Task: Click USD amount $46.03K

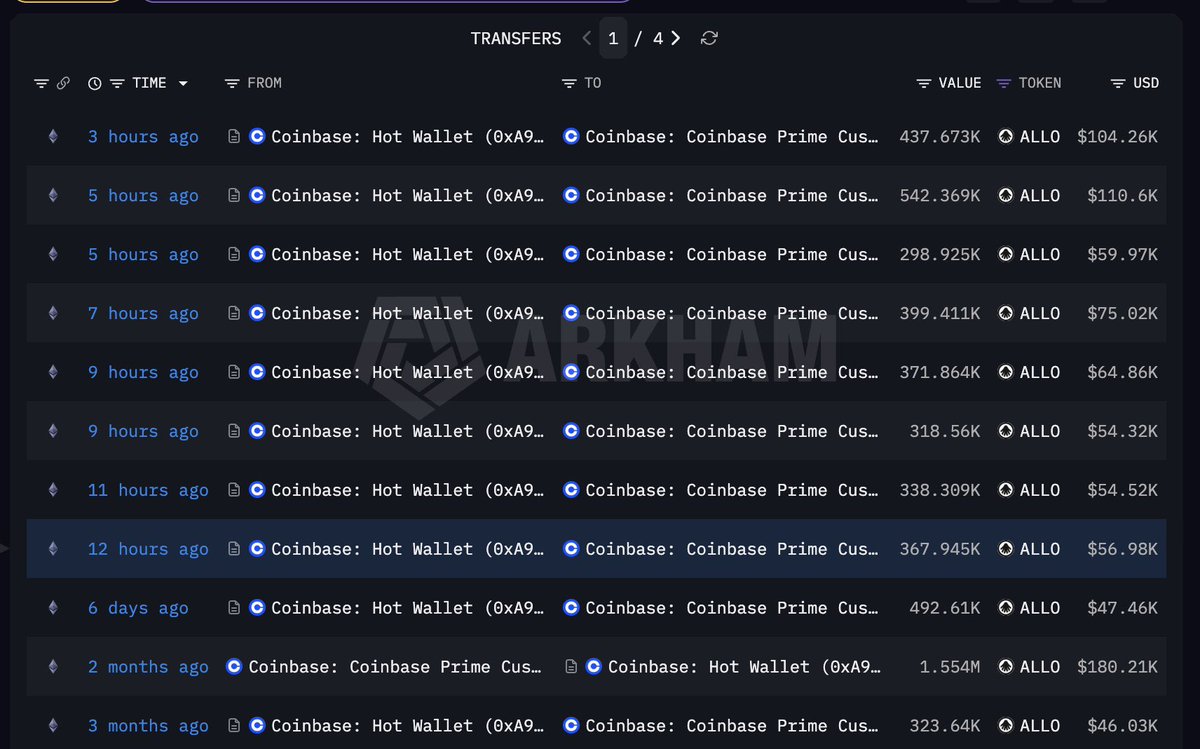Action: (1123, 726)
